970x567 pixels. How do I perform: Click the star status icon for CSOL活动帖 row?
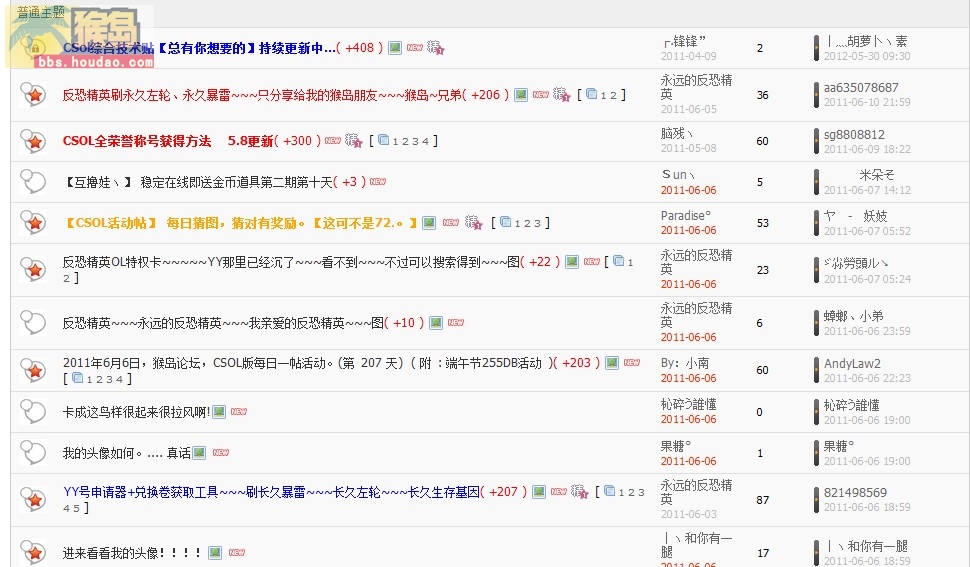[x=33, y=223]
